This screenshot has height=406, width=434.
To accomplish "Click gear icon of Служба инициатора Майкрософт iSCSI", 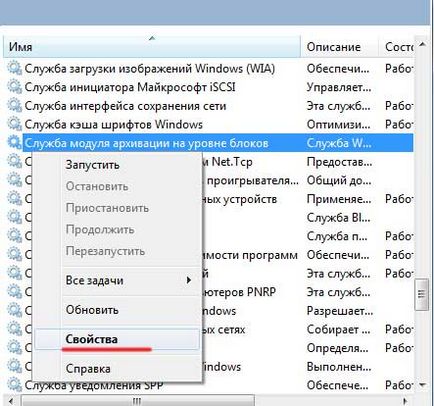I will pyautogui.click(x=14, y=87).
